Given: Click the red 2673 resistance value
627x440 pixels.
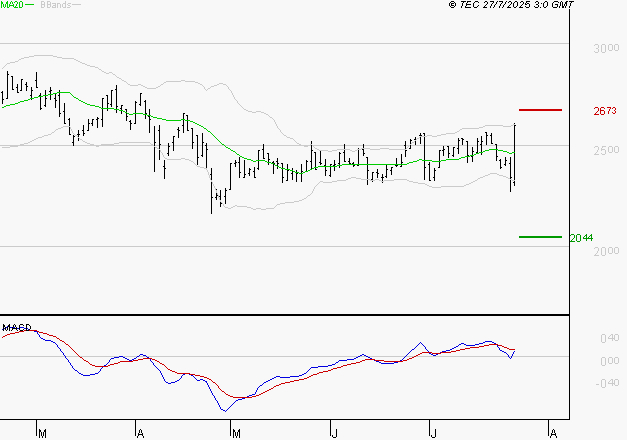Looking at the screenshot, I should pos(605,111).
